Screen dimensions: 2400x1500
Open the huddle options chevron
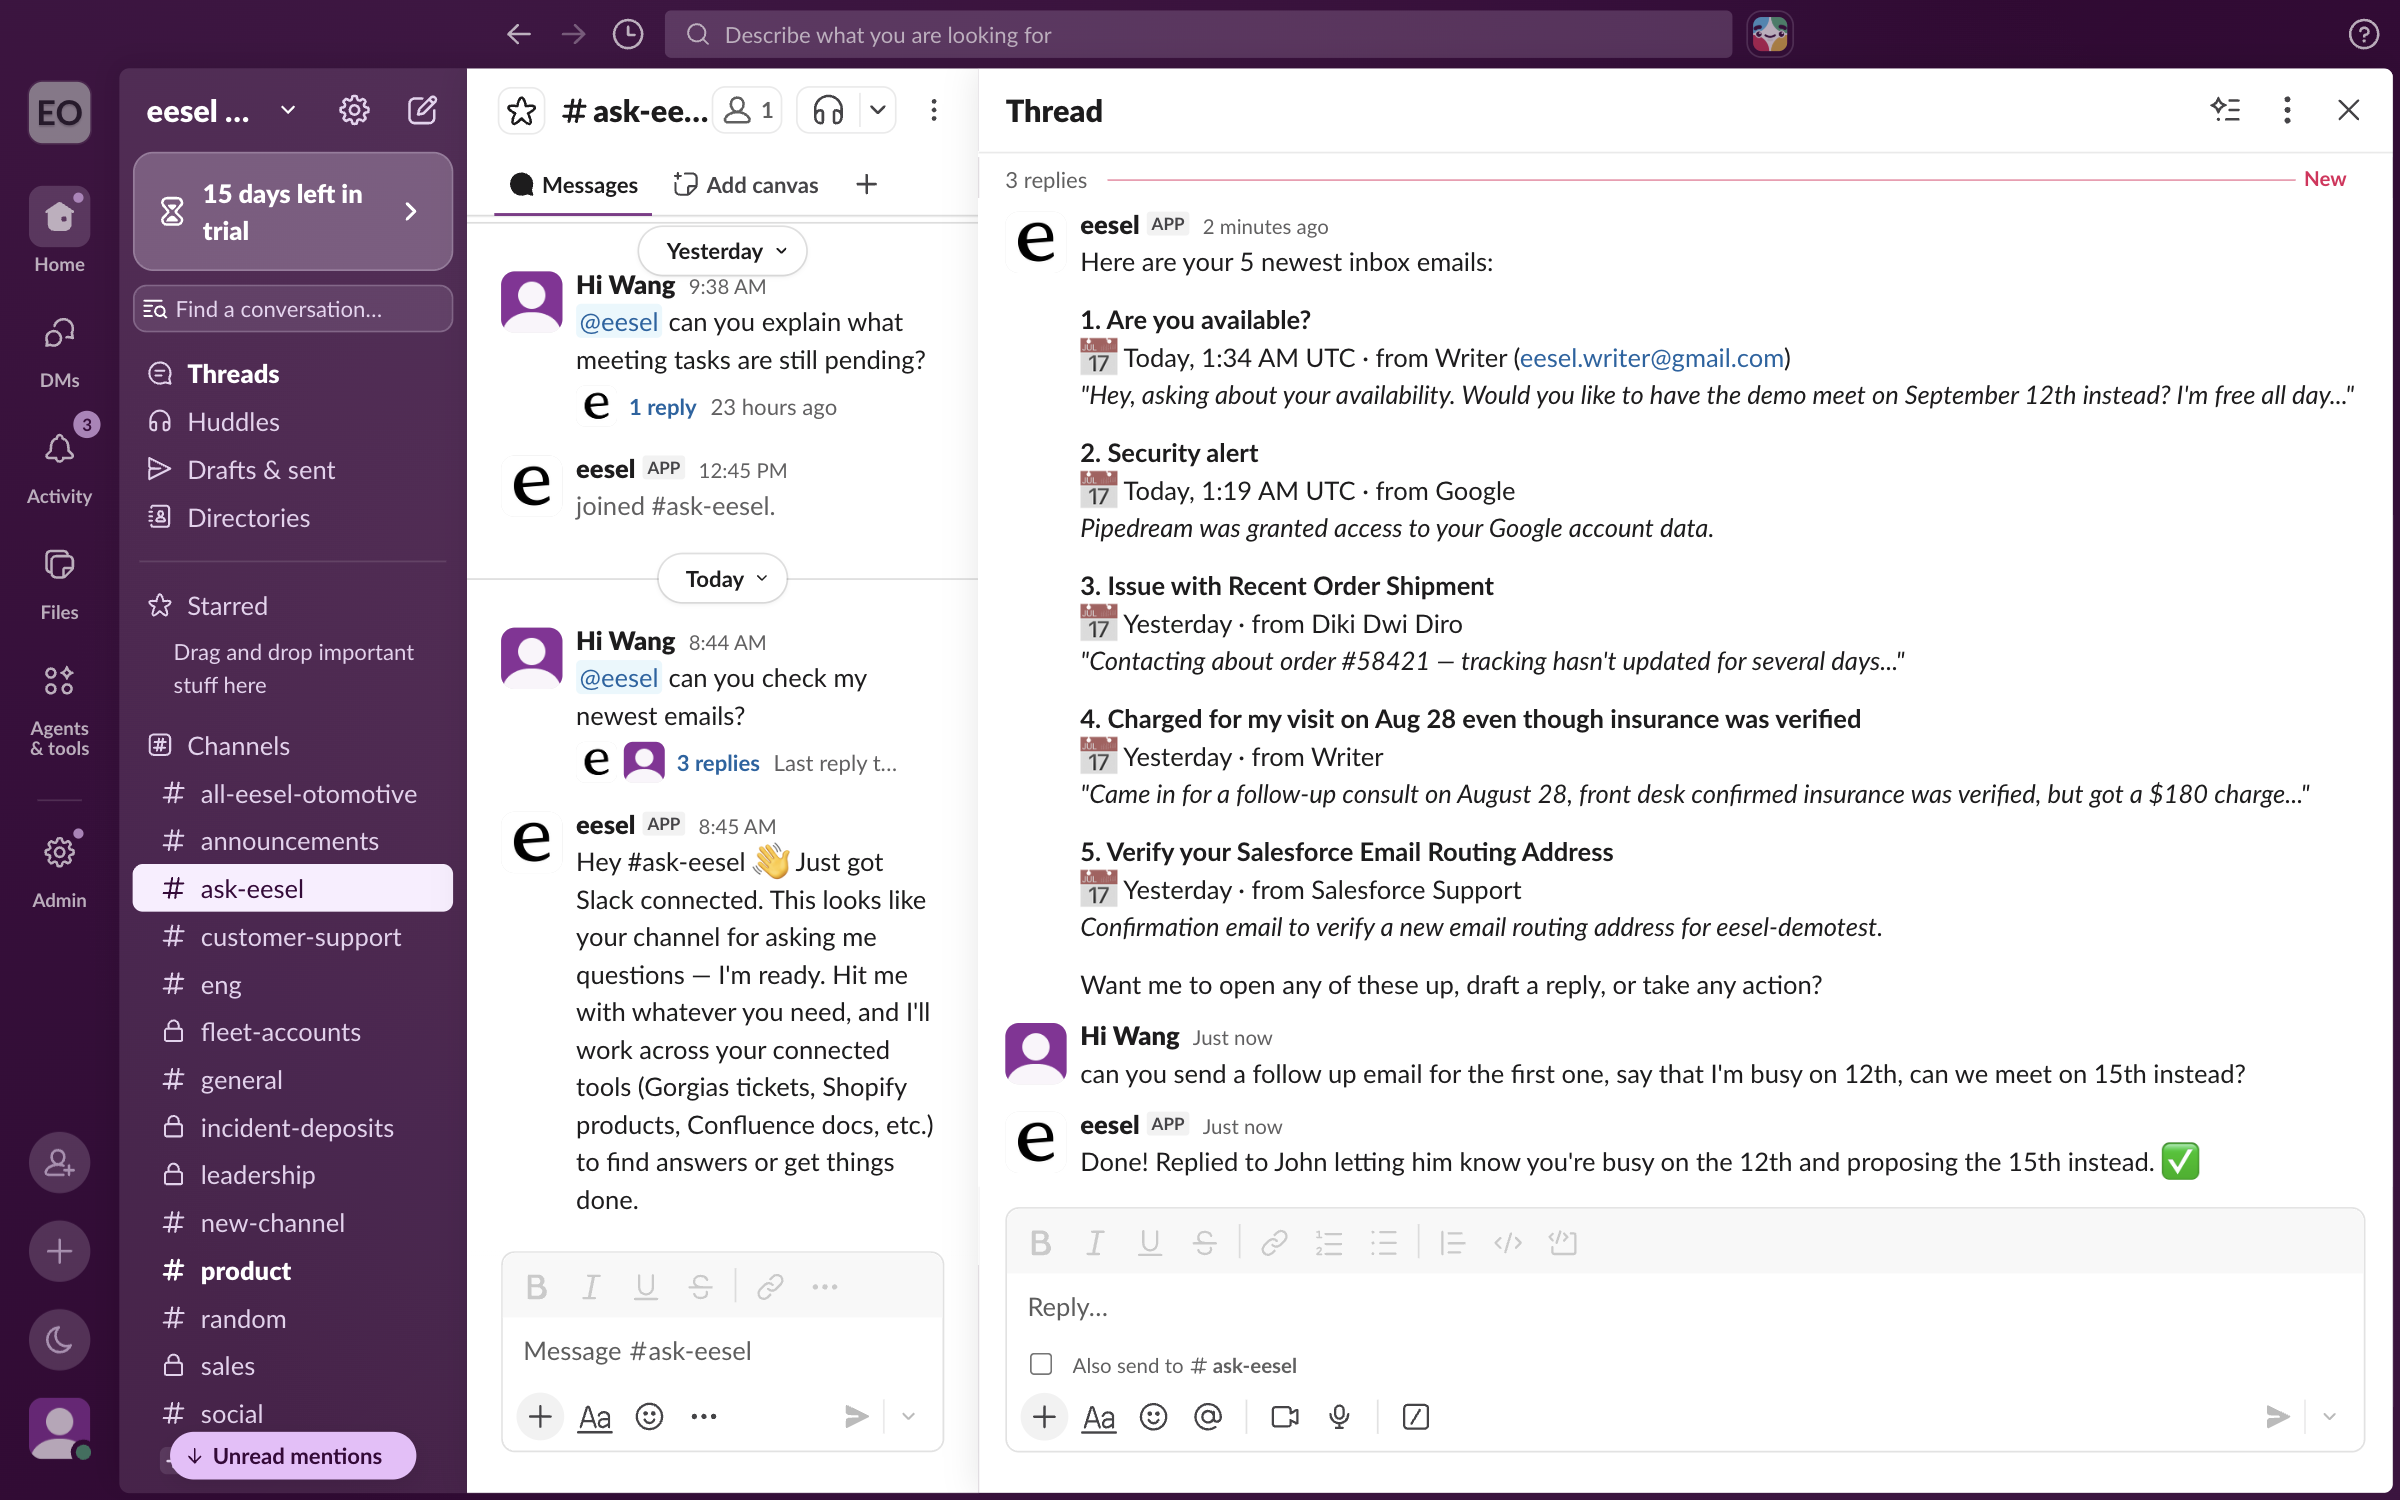click(877, 110)
